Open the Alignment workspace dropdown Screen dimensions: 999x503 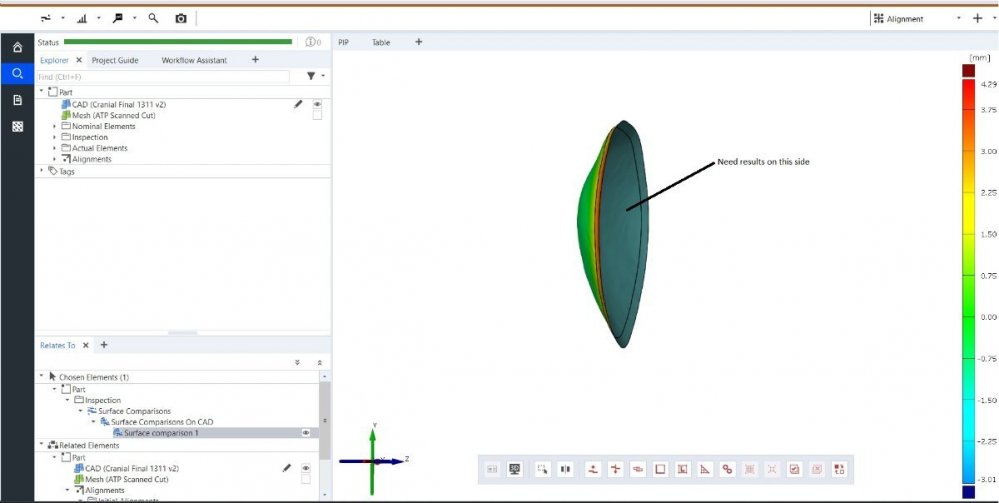(958, 19)
